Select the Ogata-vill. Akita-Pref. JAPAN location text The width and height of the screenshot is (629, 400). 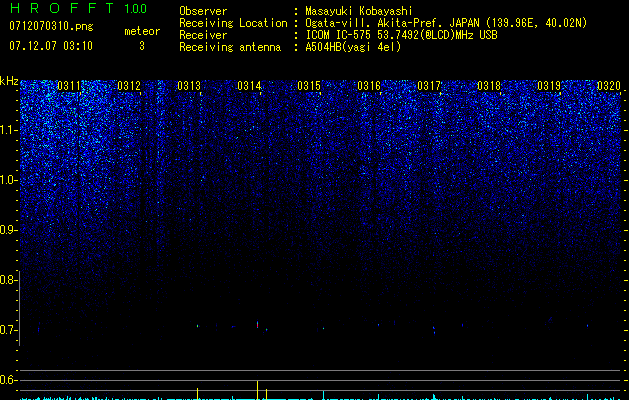[x=446, y=23]
